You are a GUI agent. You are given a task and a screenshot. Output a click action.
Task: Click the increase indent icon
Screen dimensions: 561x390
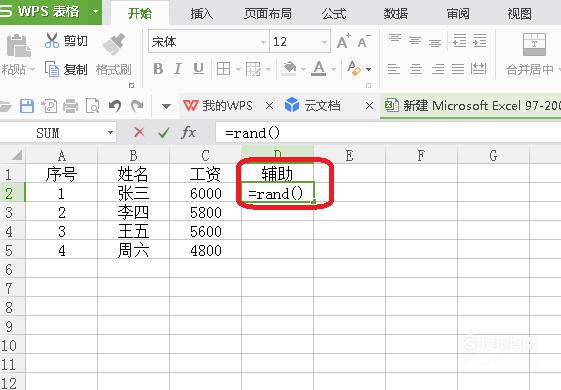pyautogui.click(x=479, y=41)
